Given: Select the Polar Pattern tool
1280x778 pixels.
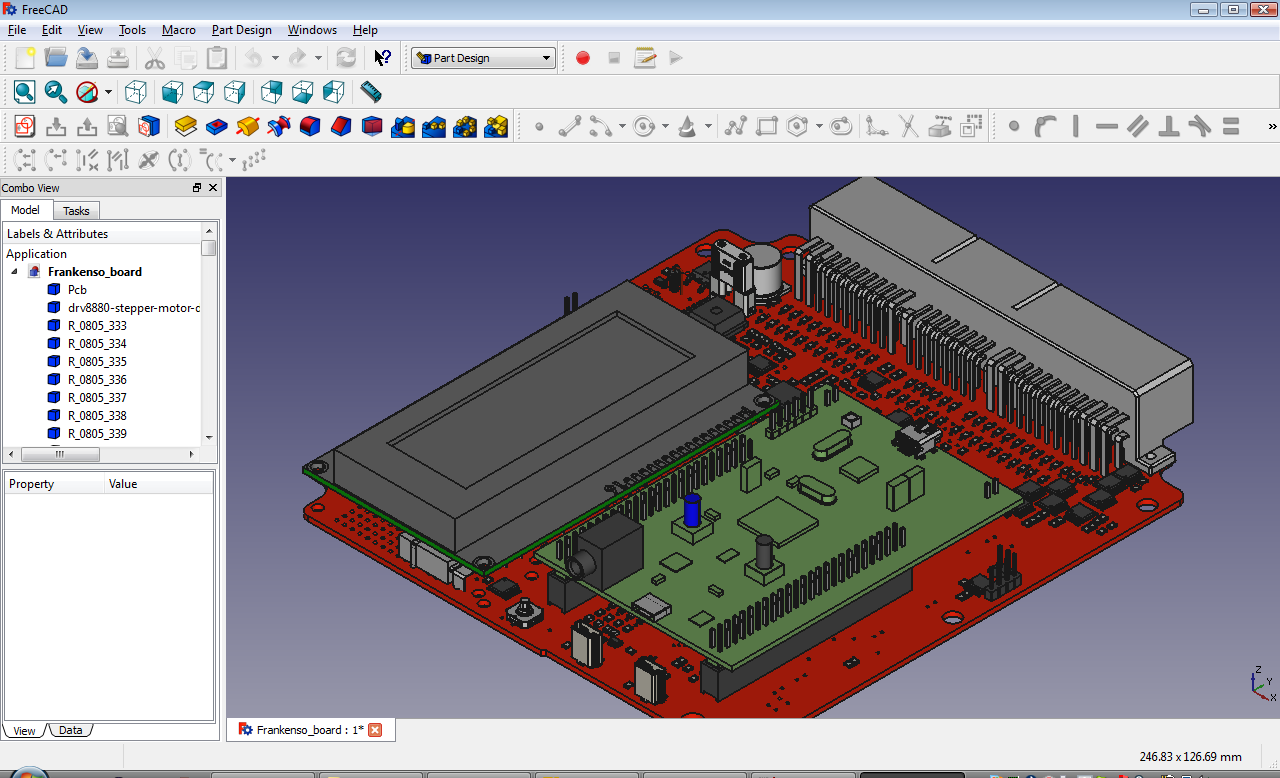Looking at the screenshot, I should [465, 126].
